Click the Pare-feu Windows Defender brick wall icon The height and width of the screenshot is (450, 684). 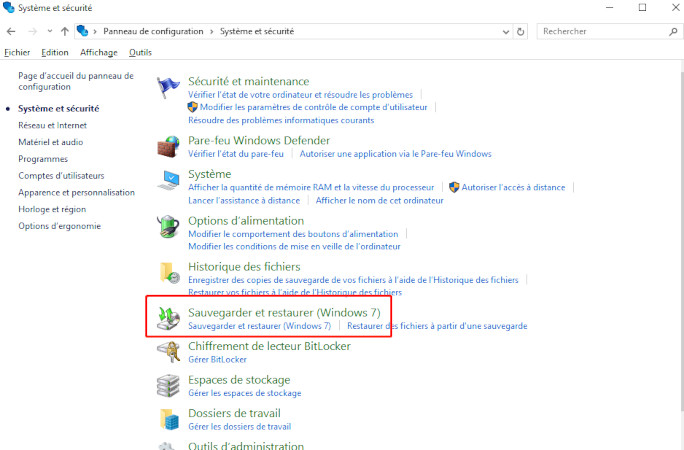click(168, 147)
